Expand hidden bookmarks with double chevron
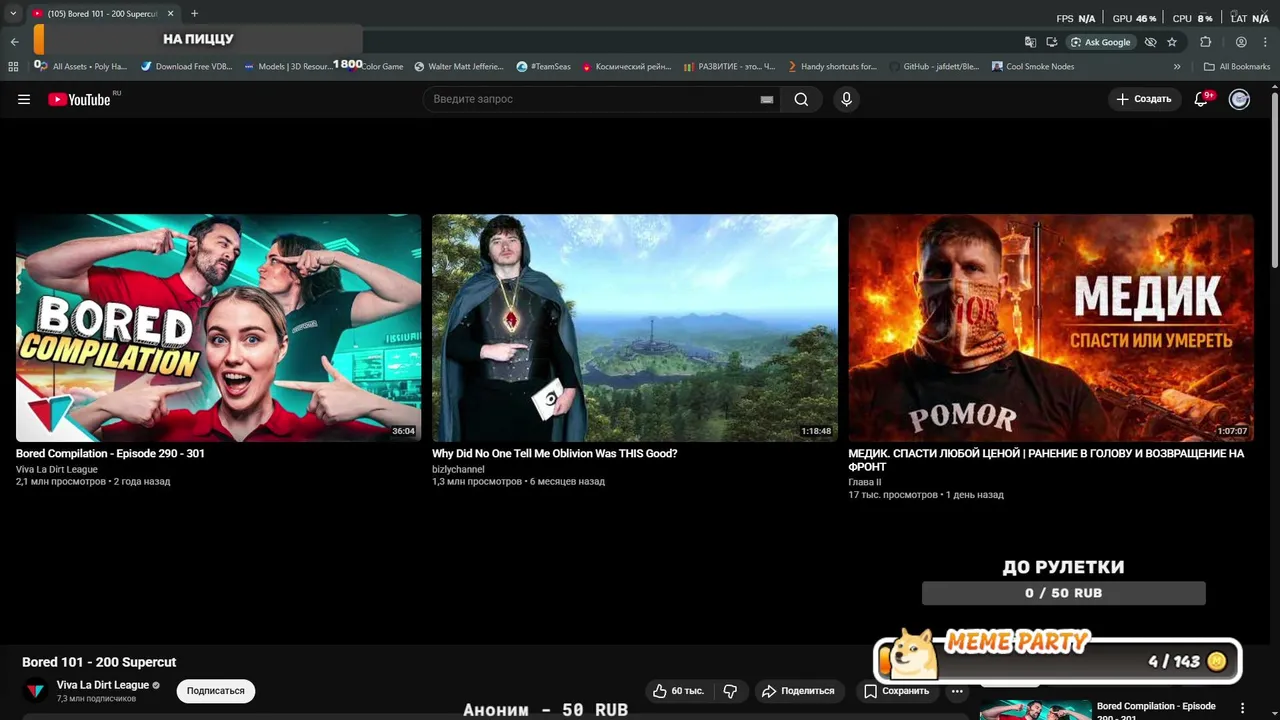 coord(1177,67)
